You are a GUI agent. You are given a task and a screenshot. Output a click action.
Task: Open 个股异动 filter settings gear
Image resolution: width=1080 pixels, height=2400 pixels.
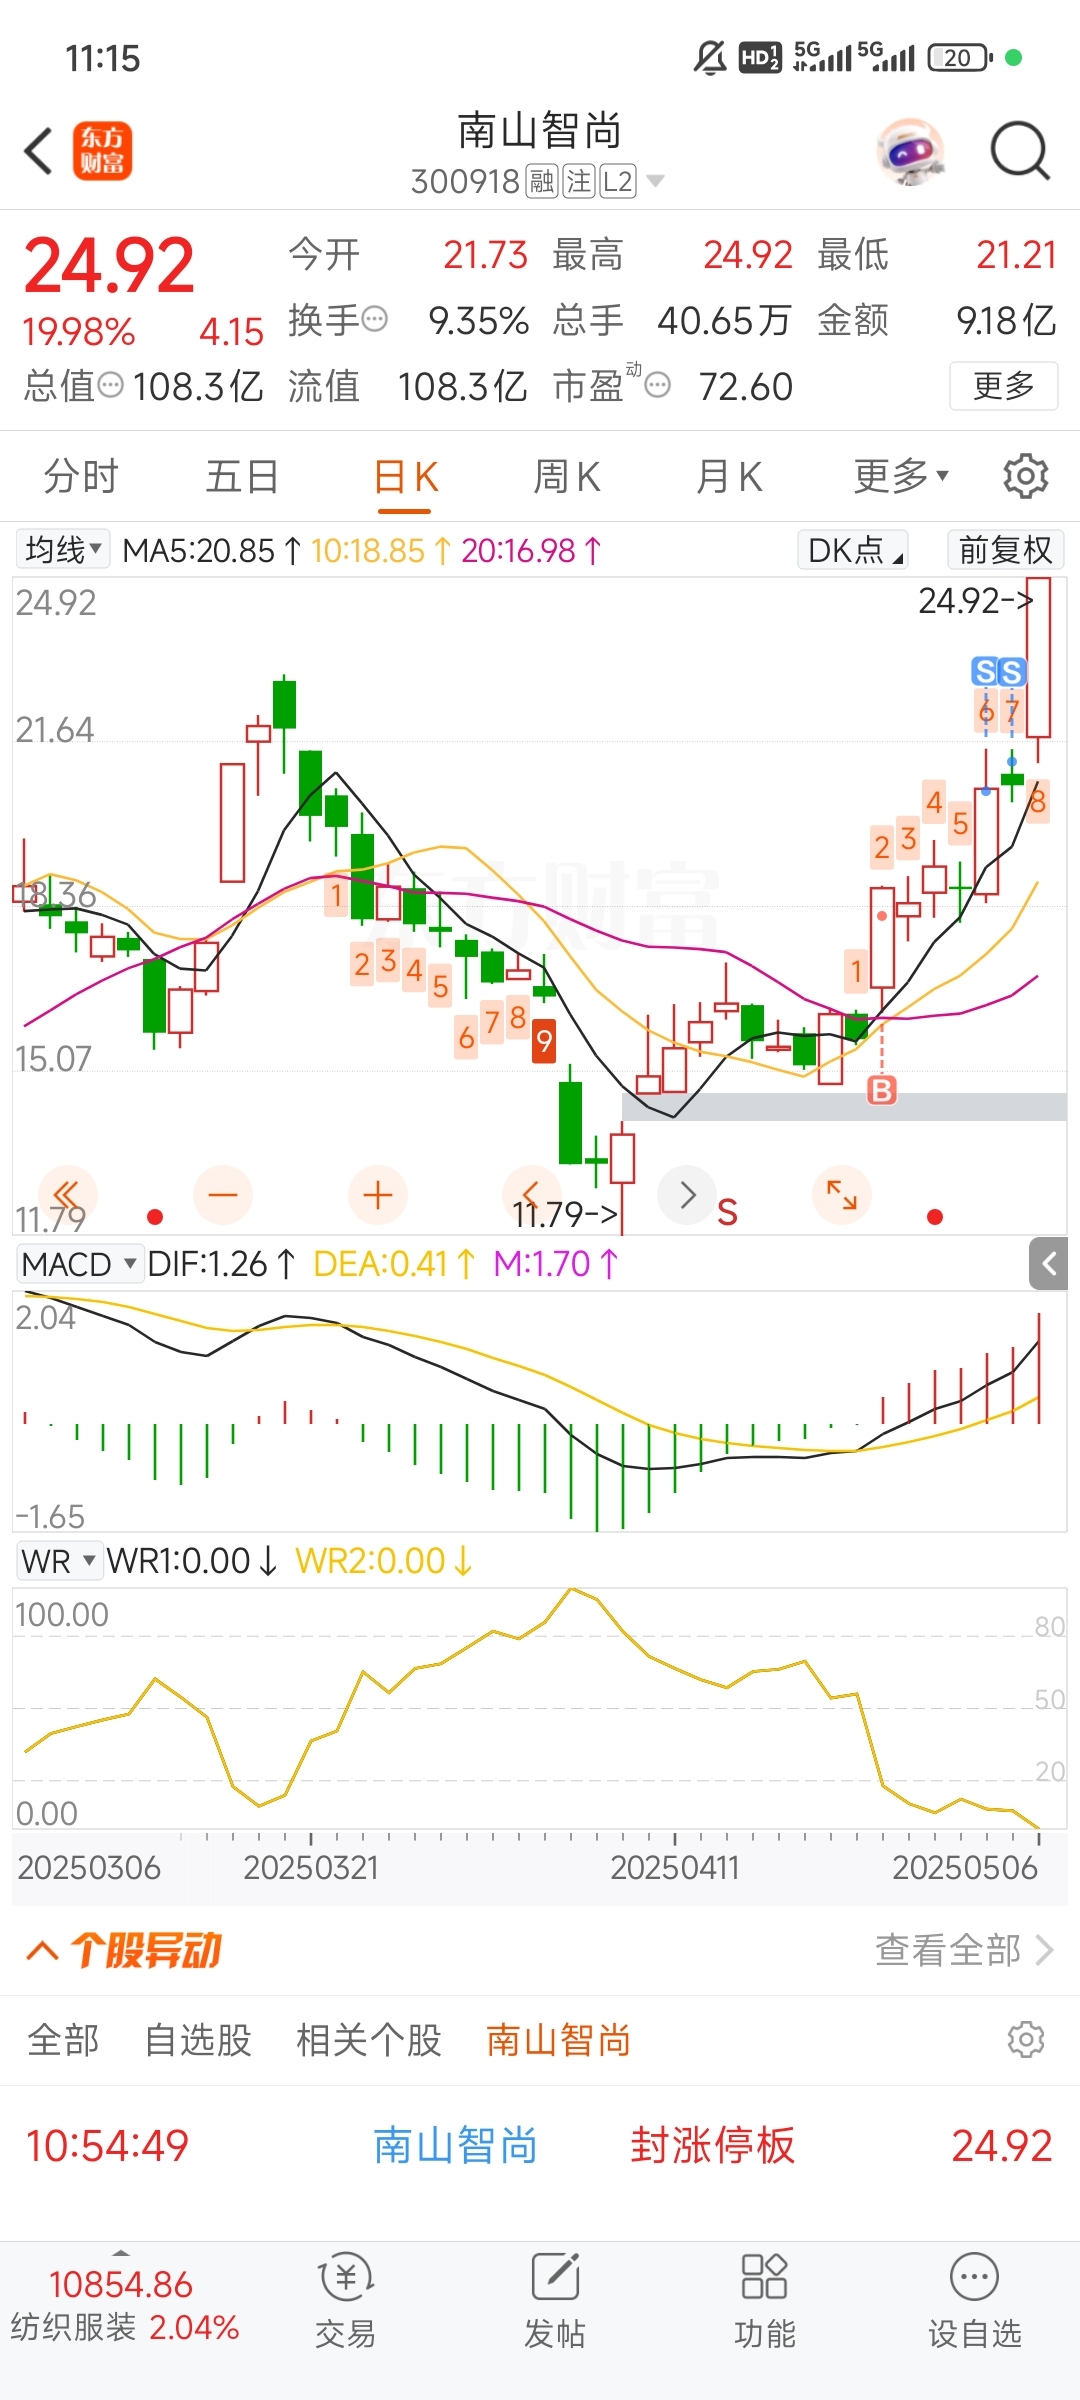(1026, 2039)
